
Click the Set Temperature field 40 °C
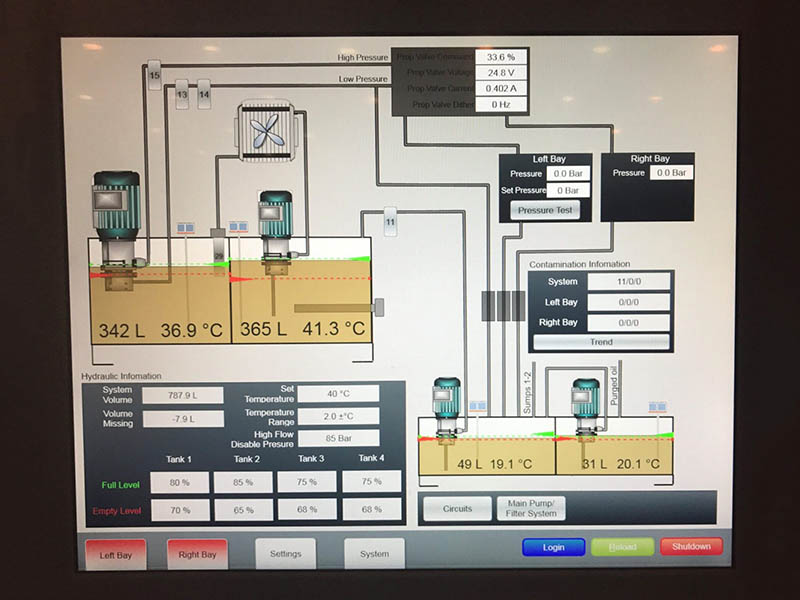click(339, 393)
